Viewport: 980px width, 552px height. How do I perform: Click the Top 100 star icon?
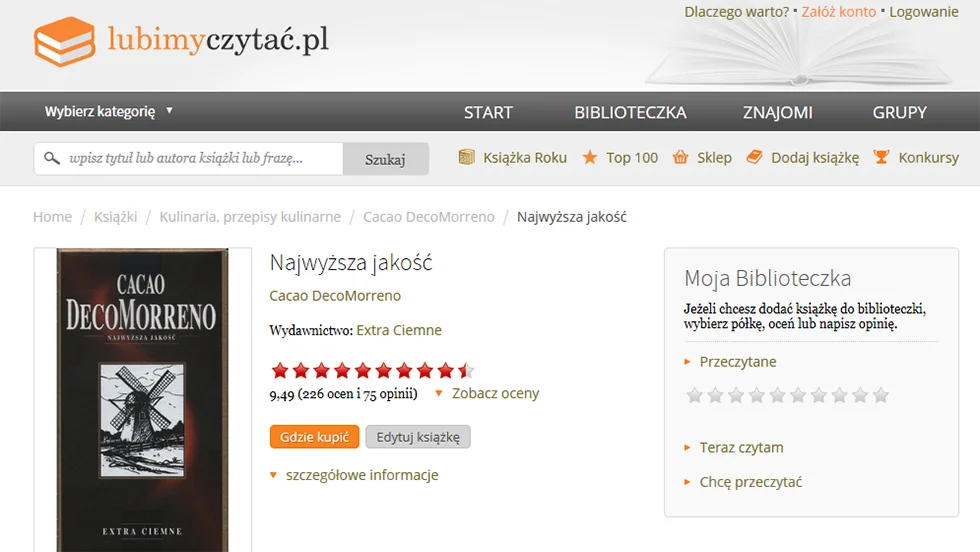point(589,157)
